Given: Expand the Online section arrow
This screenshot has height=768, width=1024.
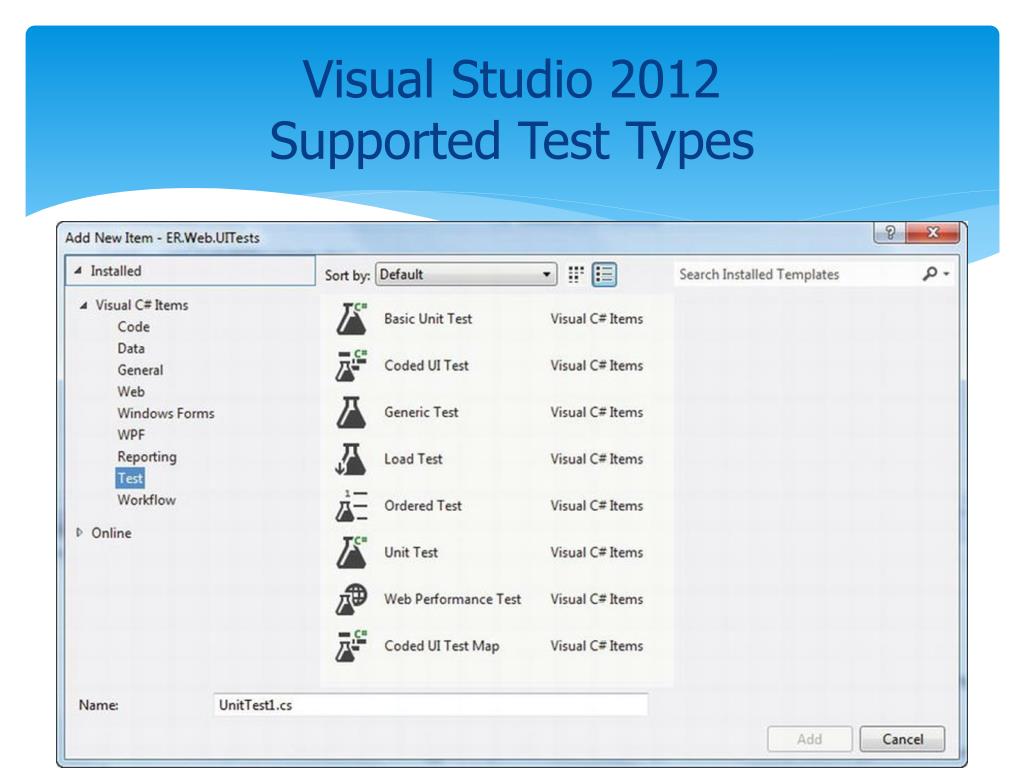Looking at the screenshot, I should tap(80, 533).
